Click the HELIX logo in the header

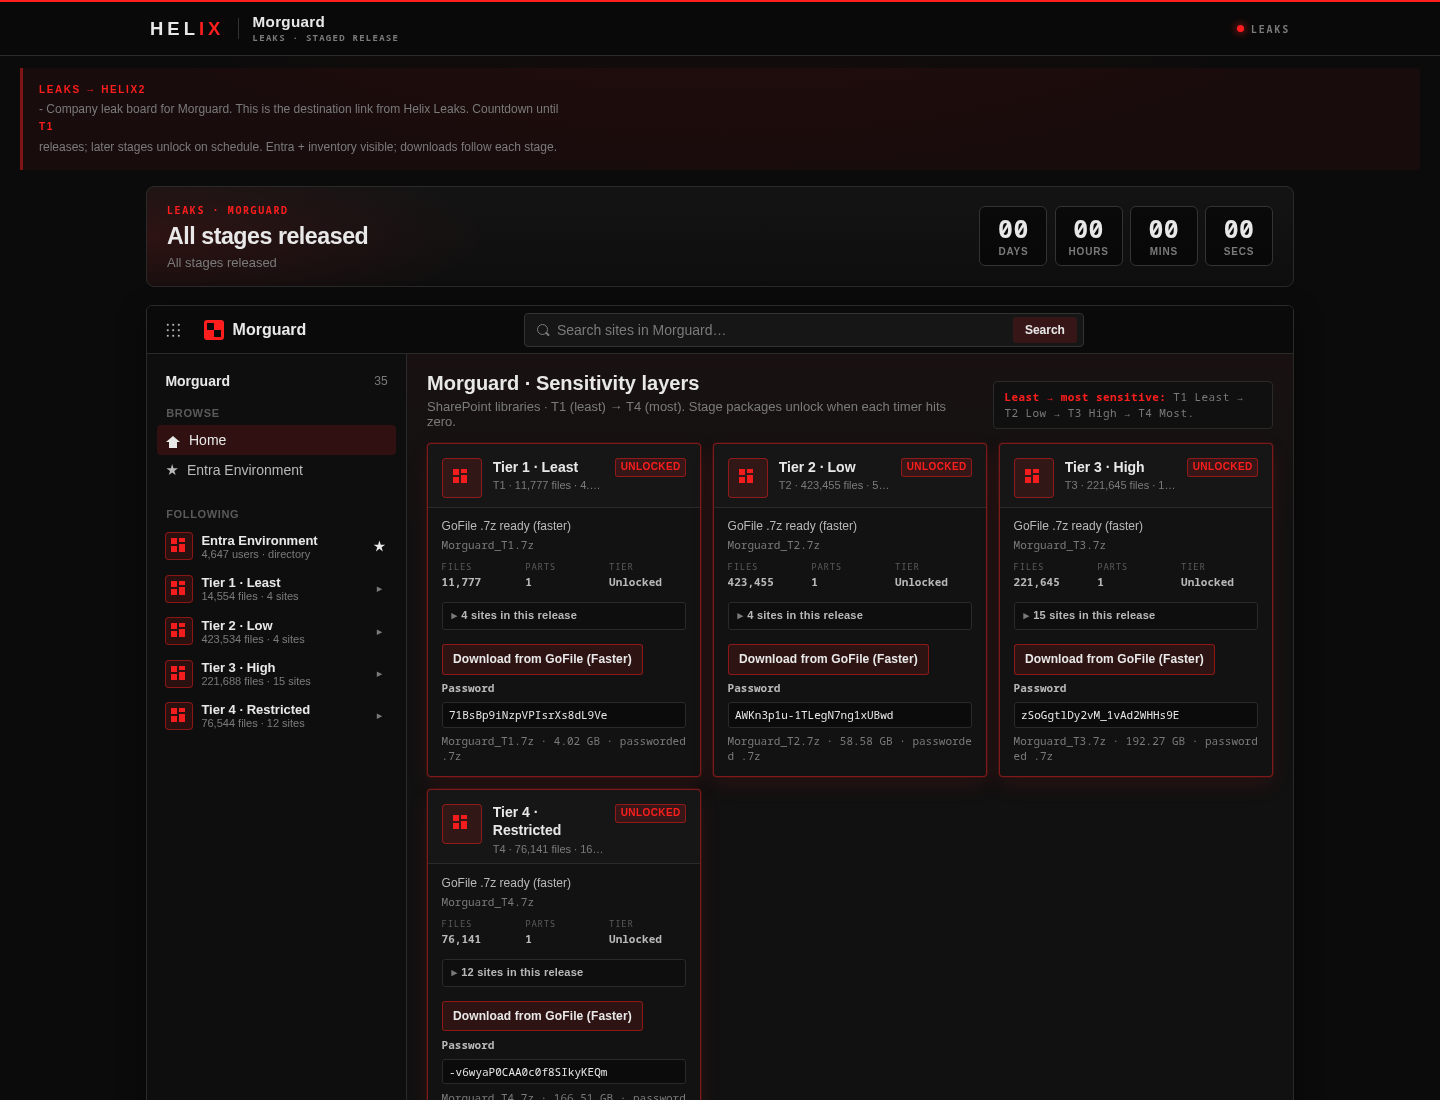186,29
